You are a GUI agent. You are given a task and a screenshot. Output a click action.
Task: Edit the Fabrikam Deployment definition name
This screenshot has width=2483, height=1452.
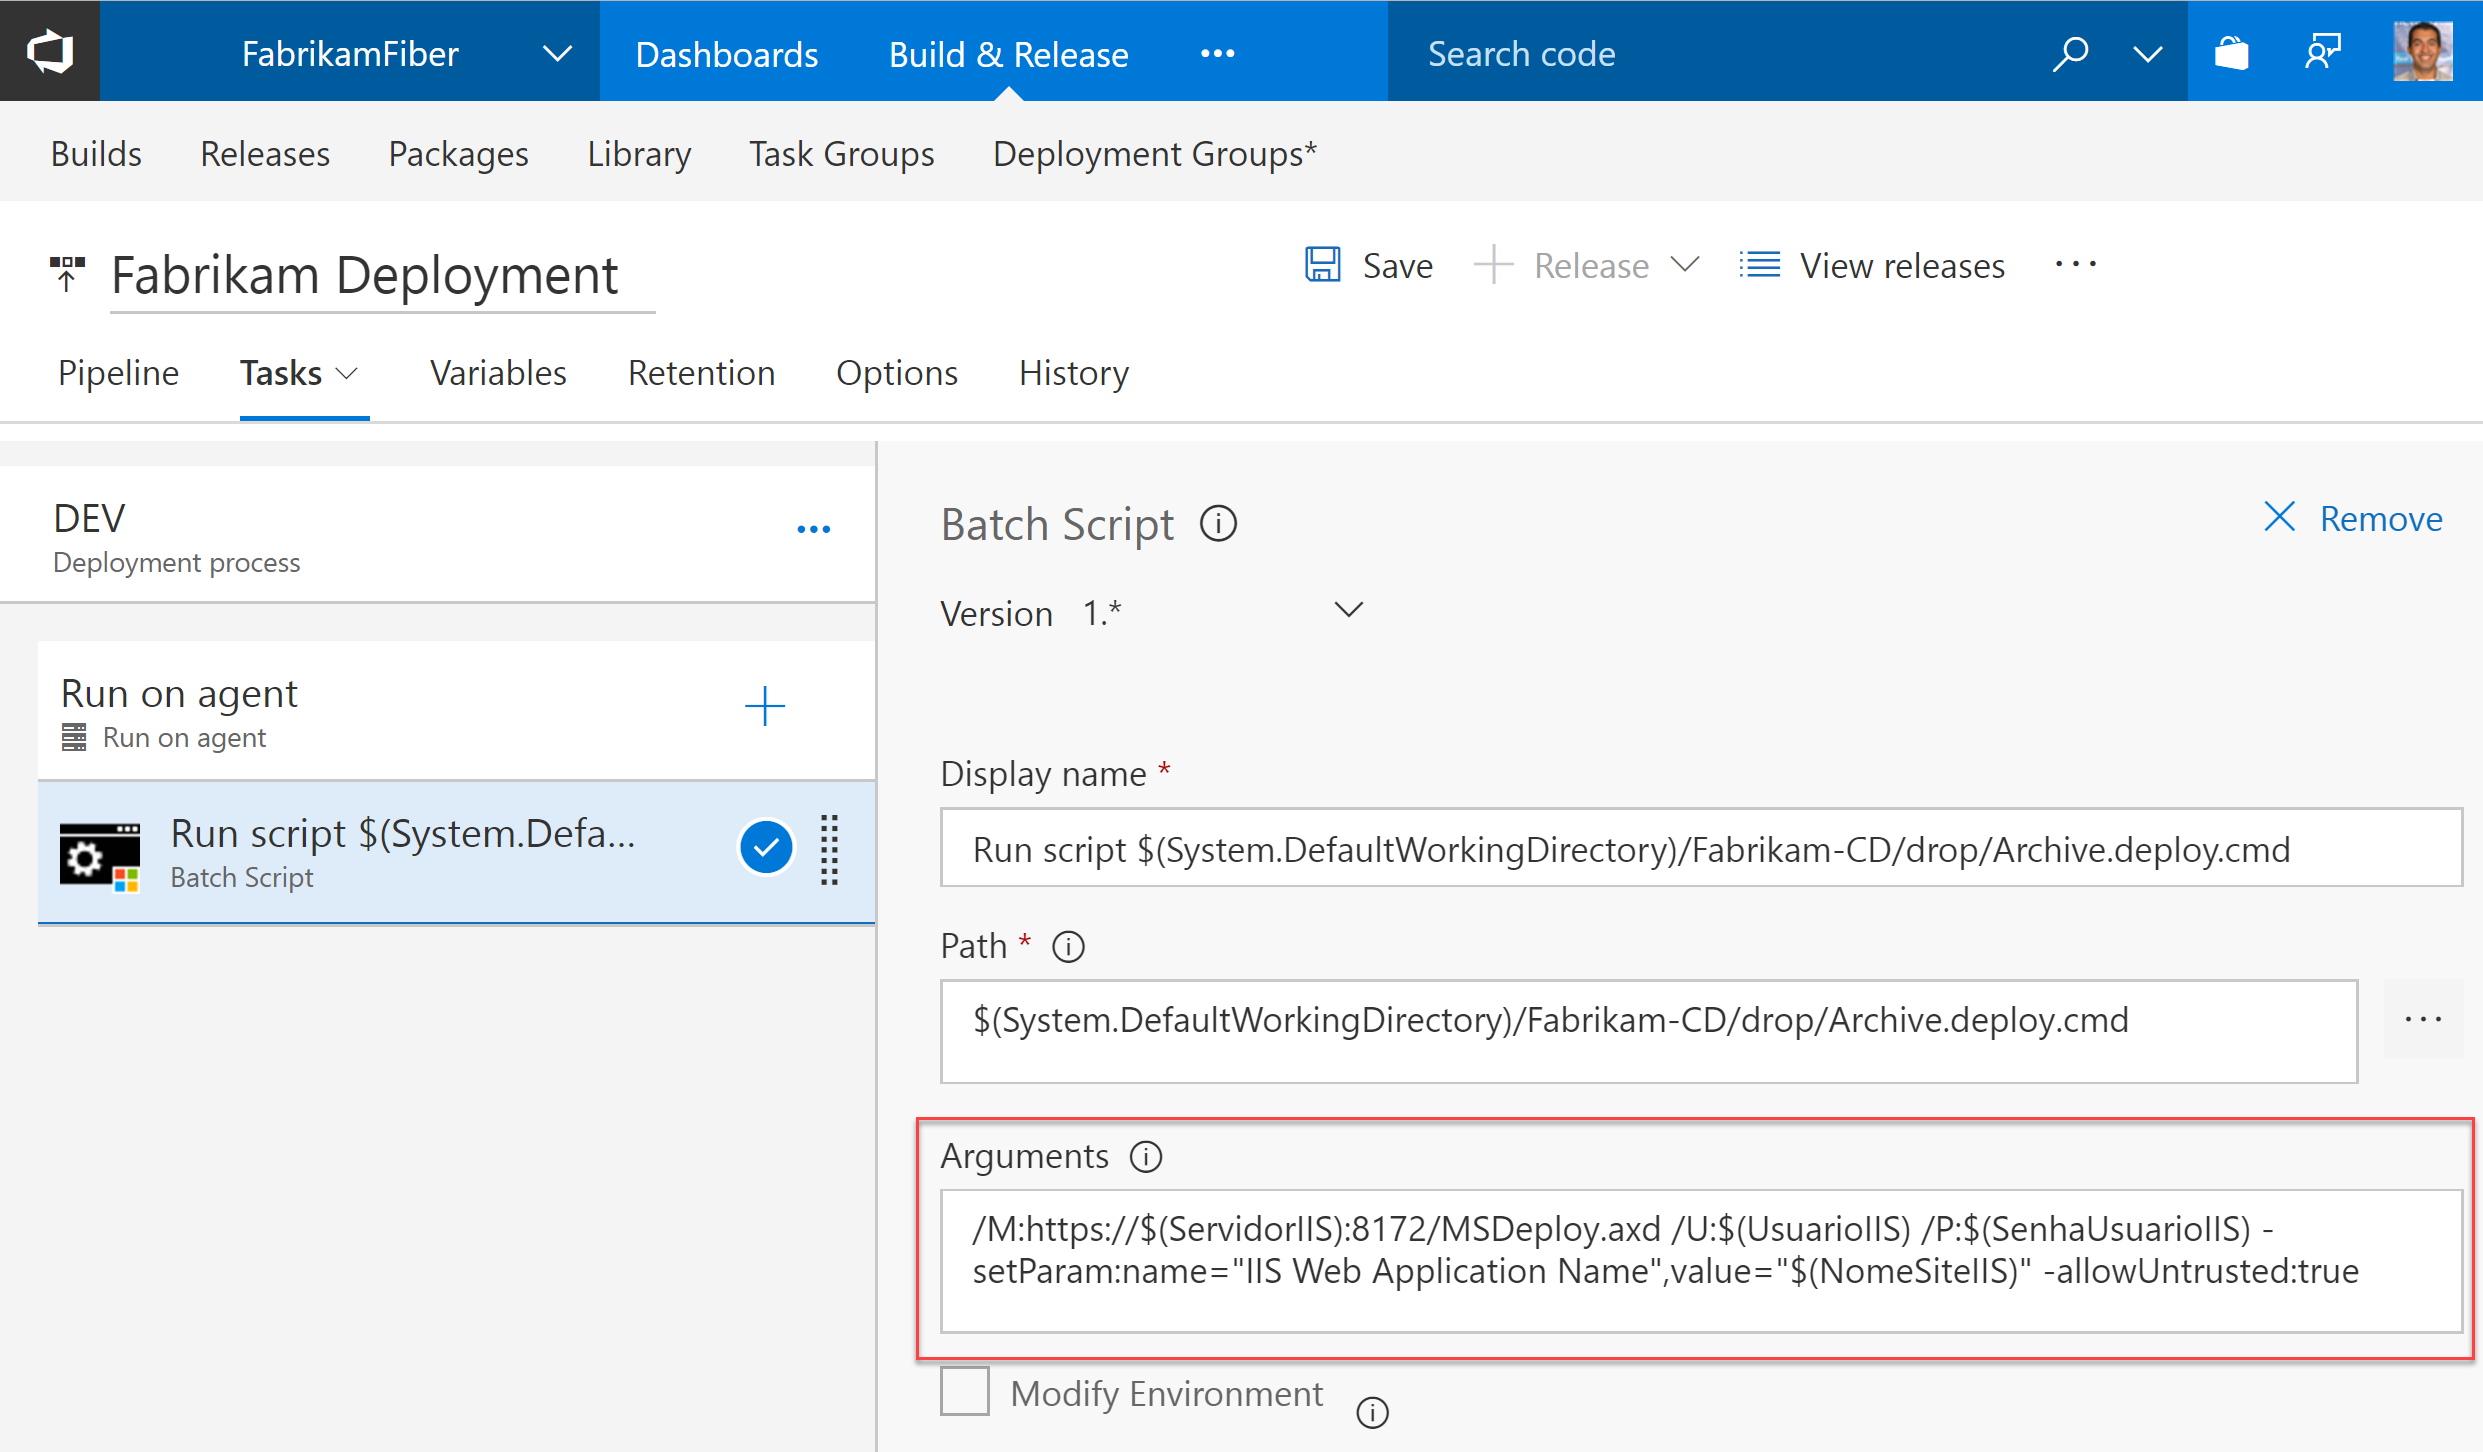coord(382,275)
